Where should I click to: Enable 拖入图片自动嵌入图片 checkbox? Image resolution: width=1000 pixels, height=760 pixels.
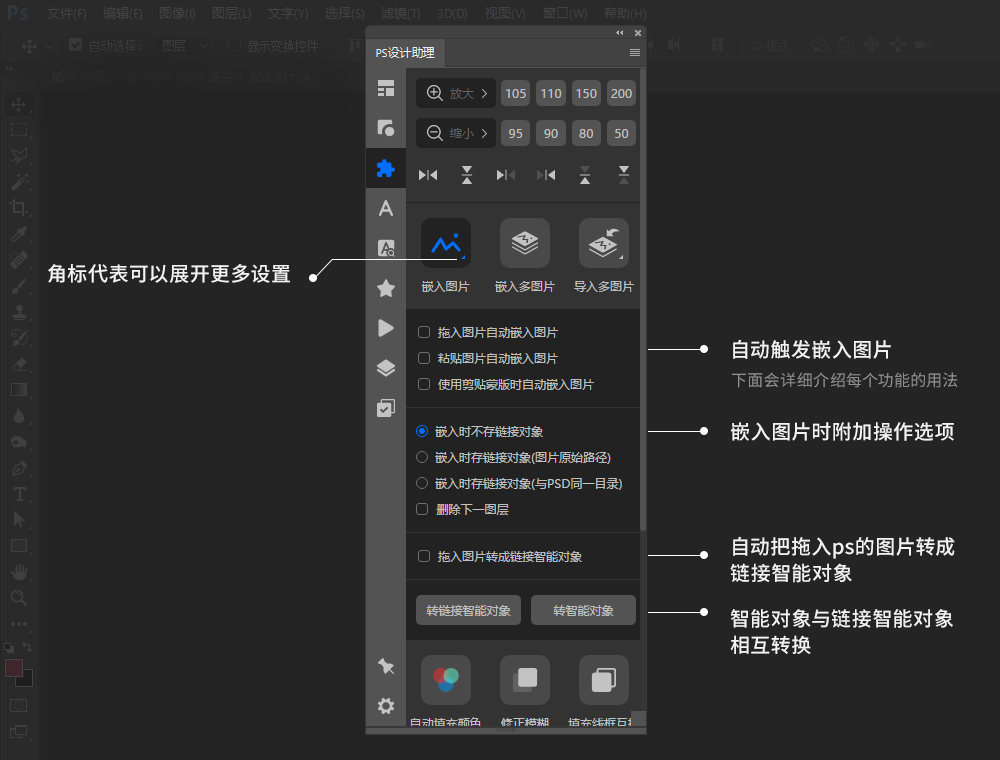pyautogui.click(x=423, y=332)
